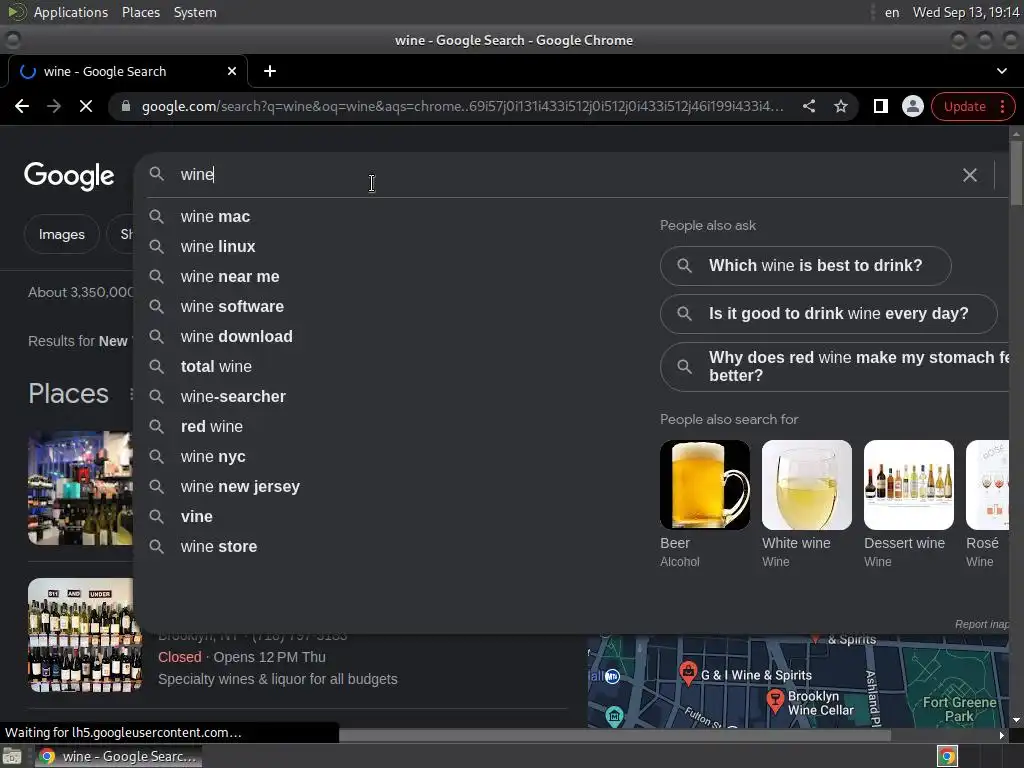Click the Update button in Chrome
The height and width of the screenshot is (768, 1024).
coord(965,106)
